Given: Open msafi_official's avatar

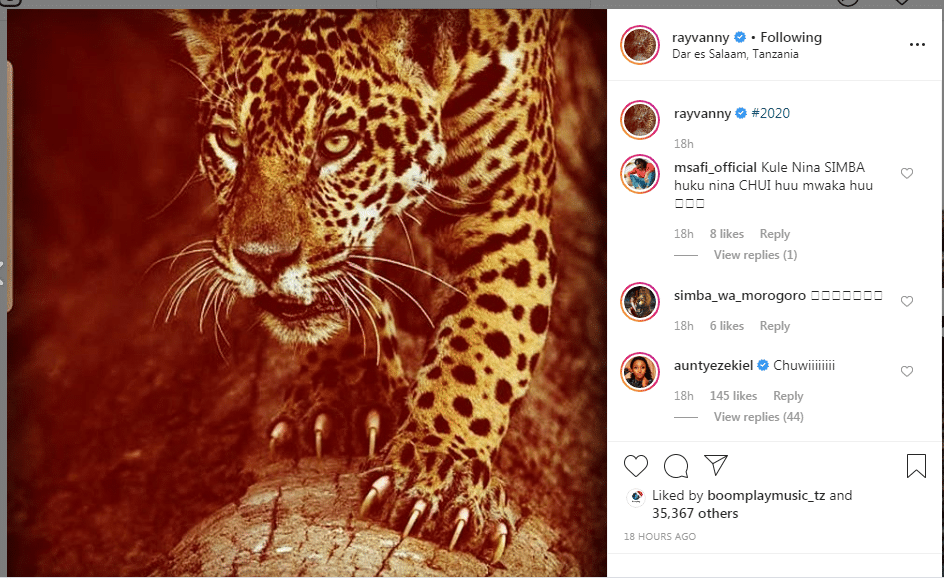Looking at the screenshot, I should [640, 173].
